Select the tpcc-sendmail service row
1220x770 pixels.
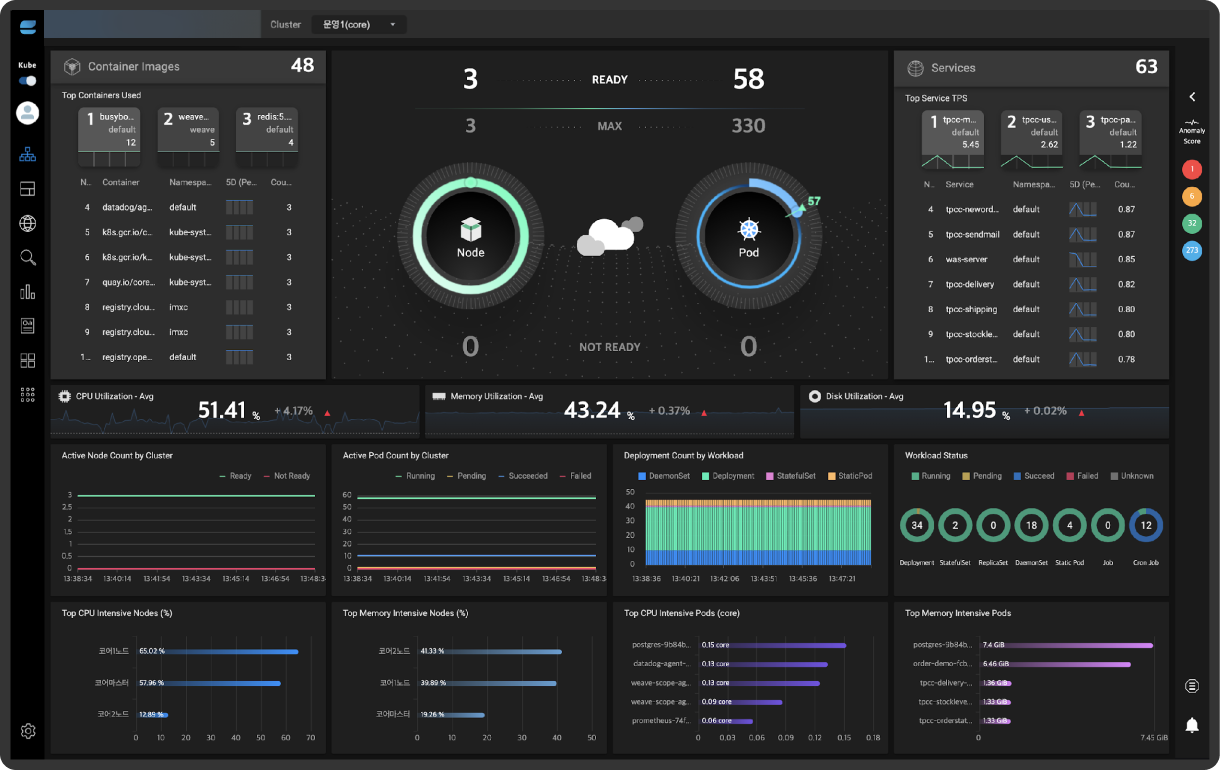pyautogui.click(x=1031, y=234)
